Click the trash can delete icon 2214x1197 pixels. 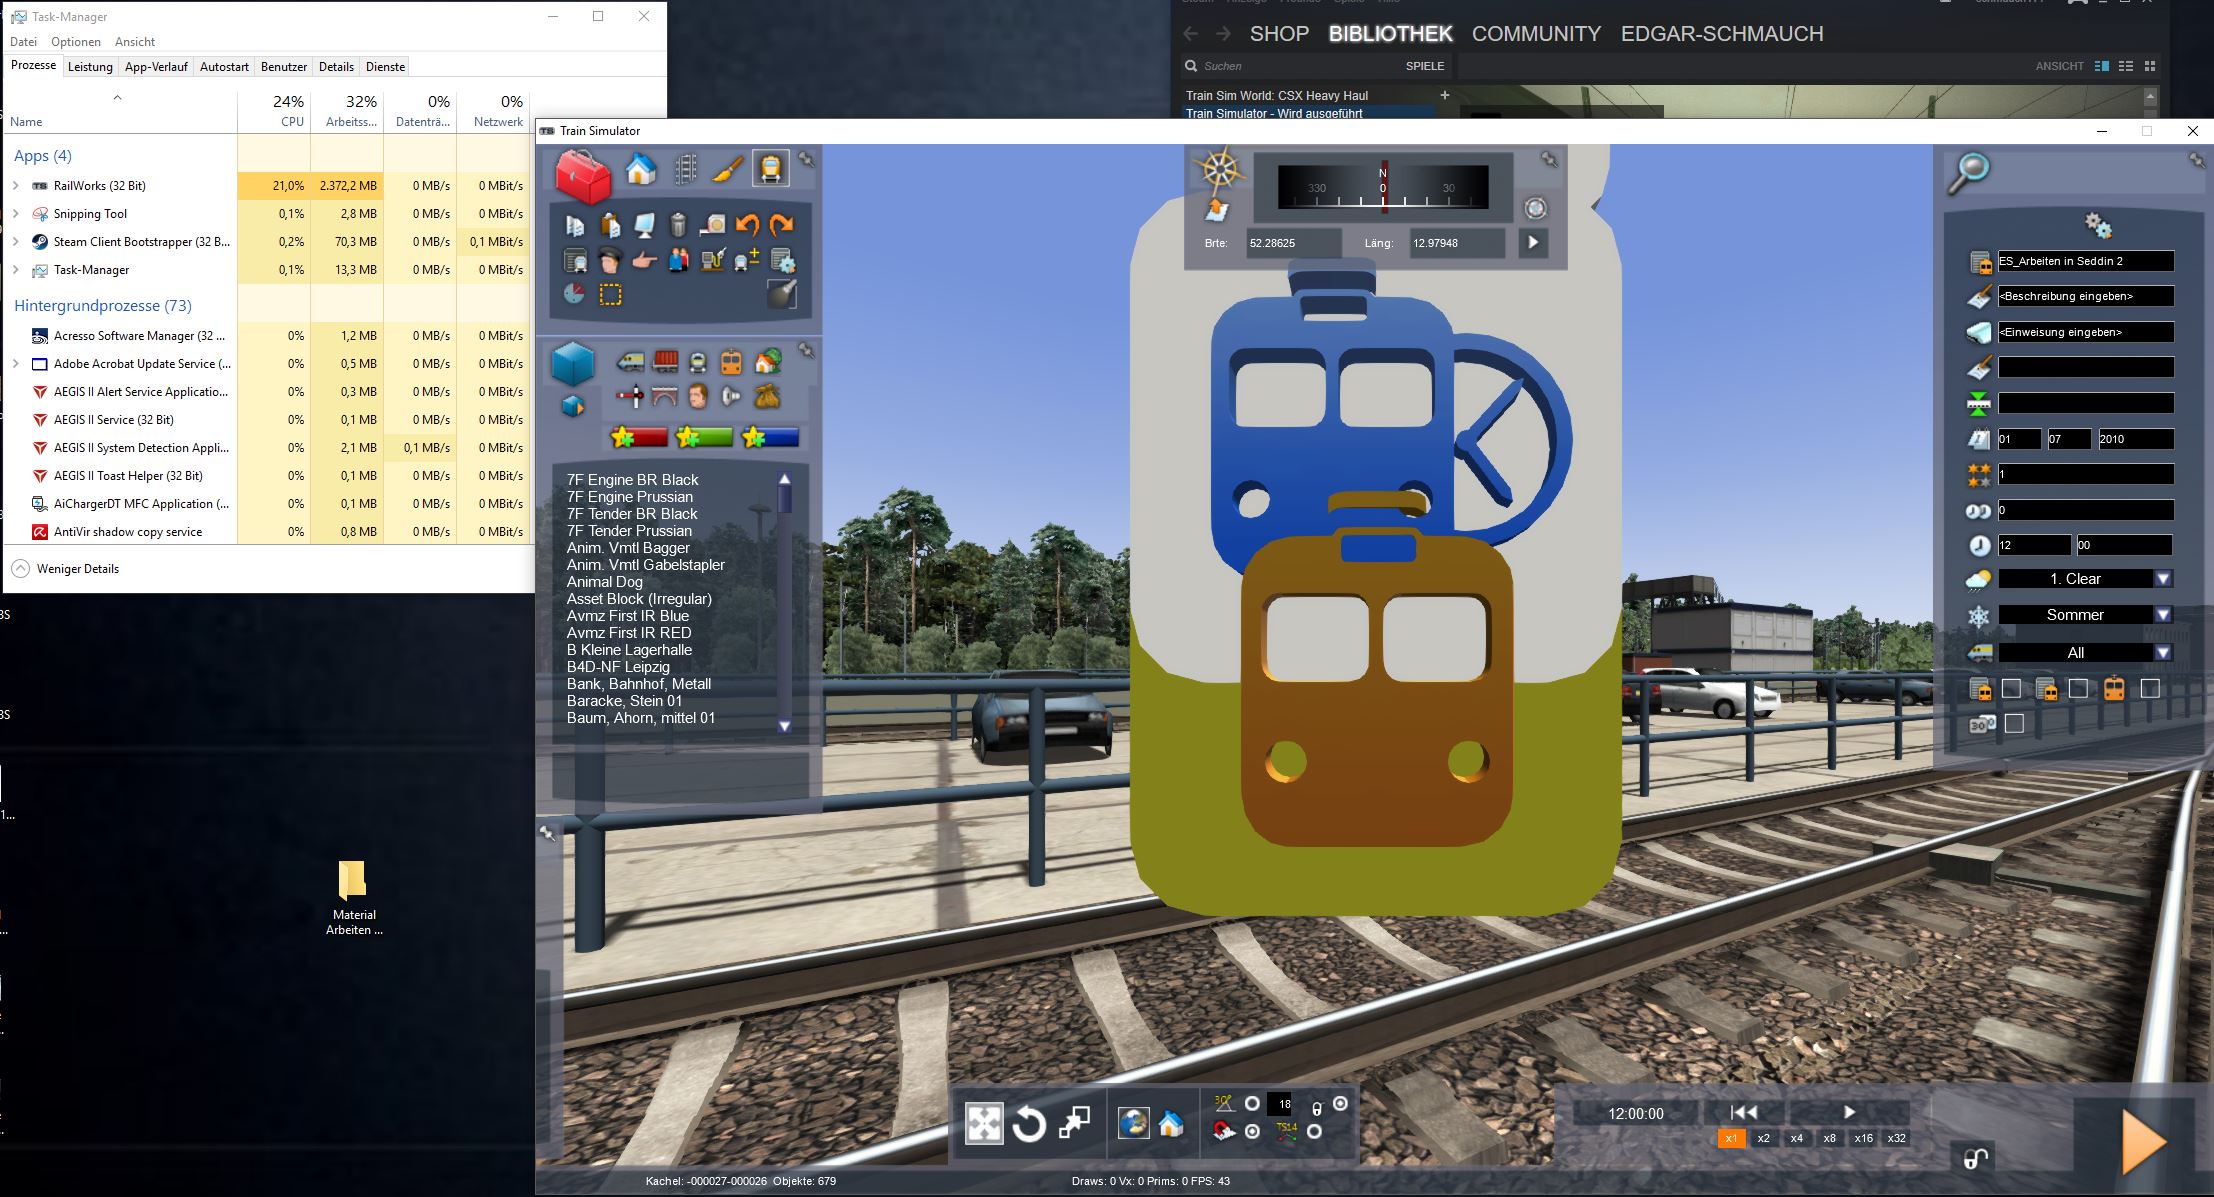pyautogui.click(x=678, y=225)
